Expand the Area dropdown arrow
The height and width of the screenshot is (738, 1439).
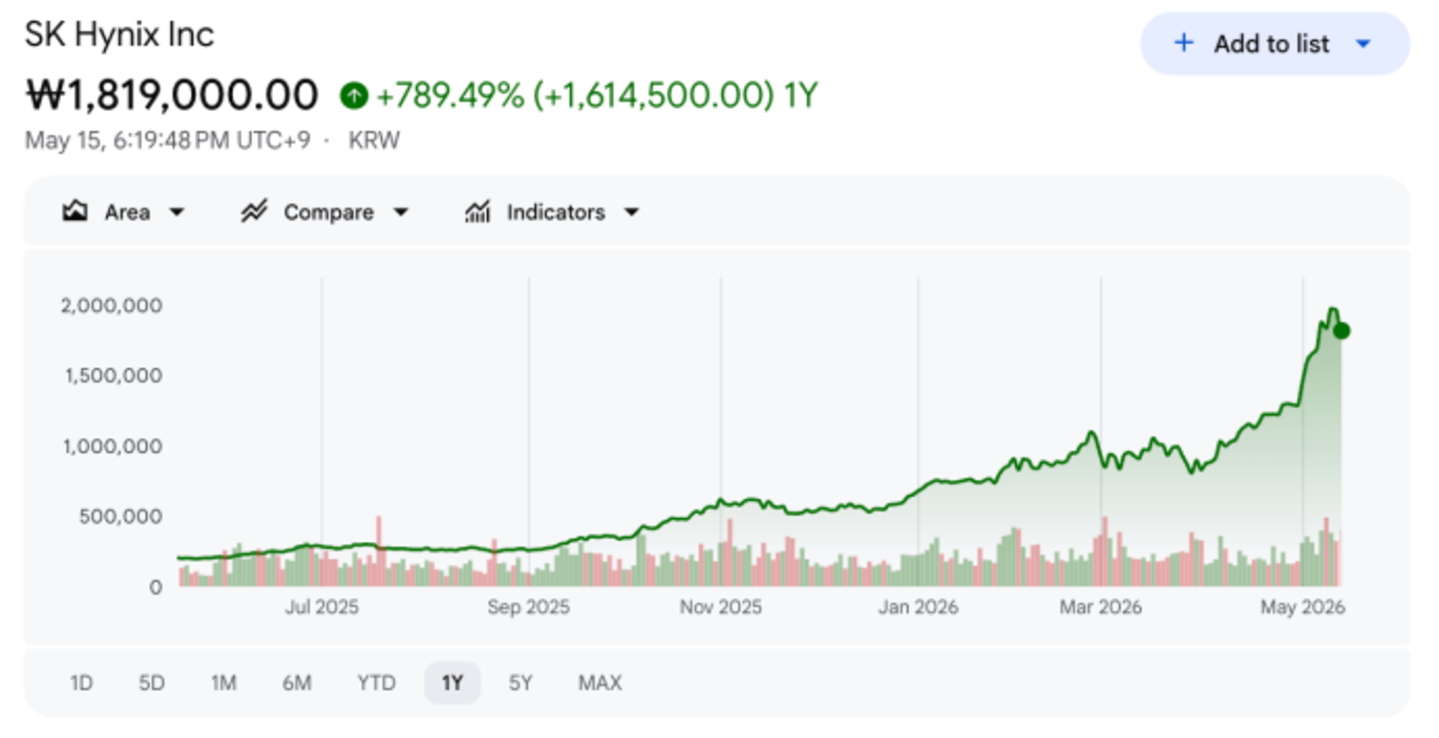tap(177, 213)
